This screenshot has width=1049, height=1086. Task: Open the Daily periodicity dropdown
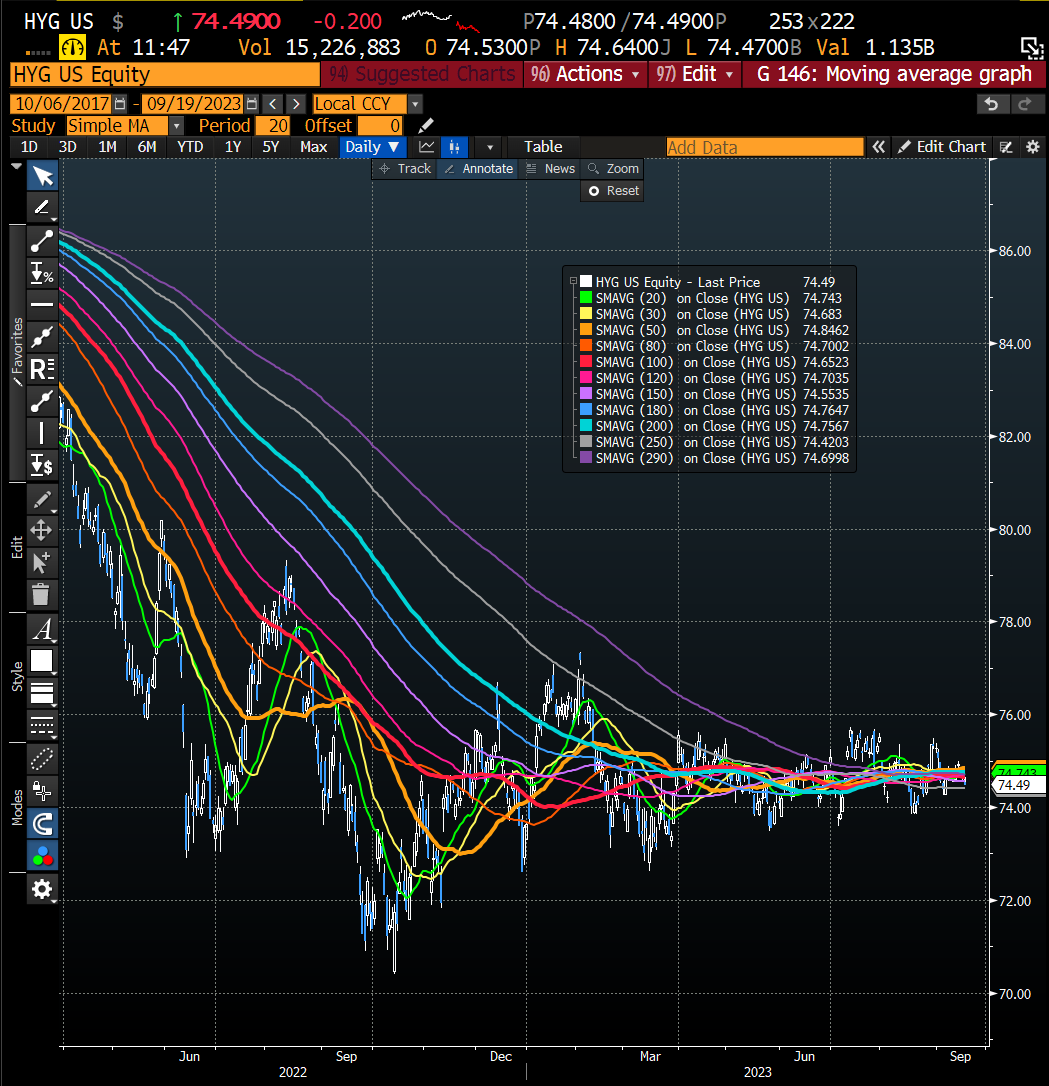pos(372,147)
